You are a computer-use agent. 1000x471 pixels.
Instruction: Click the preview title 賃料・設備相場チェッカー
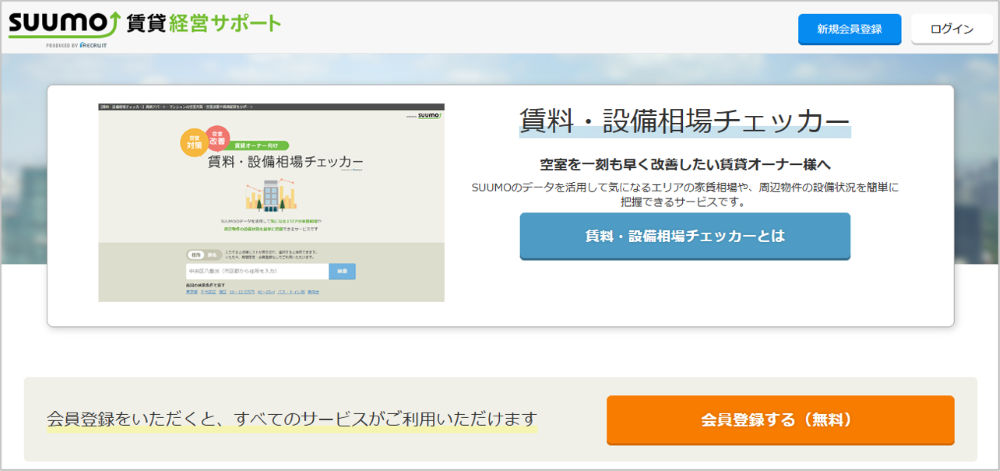284,163
